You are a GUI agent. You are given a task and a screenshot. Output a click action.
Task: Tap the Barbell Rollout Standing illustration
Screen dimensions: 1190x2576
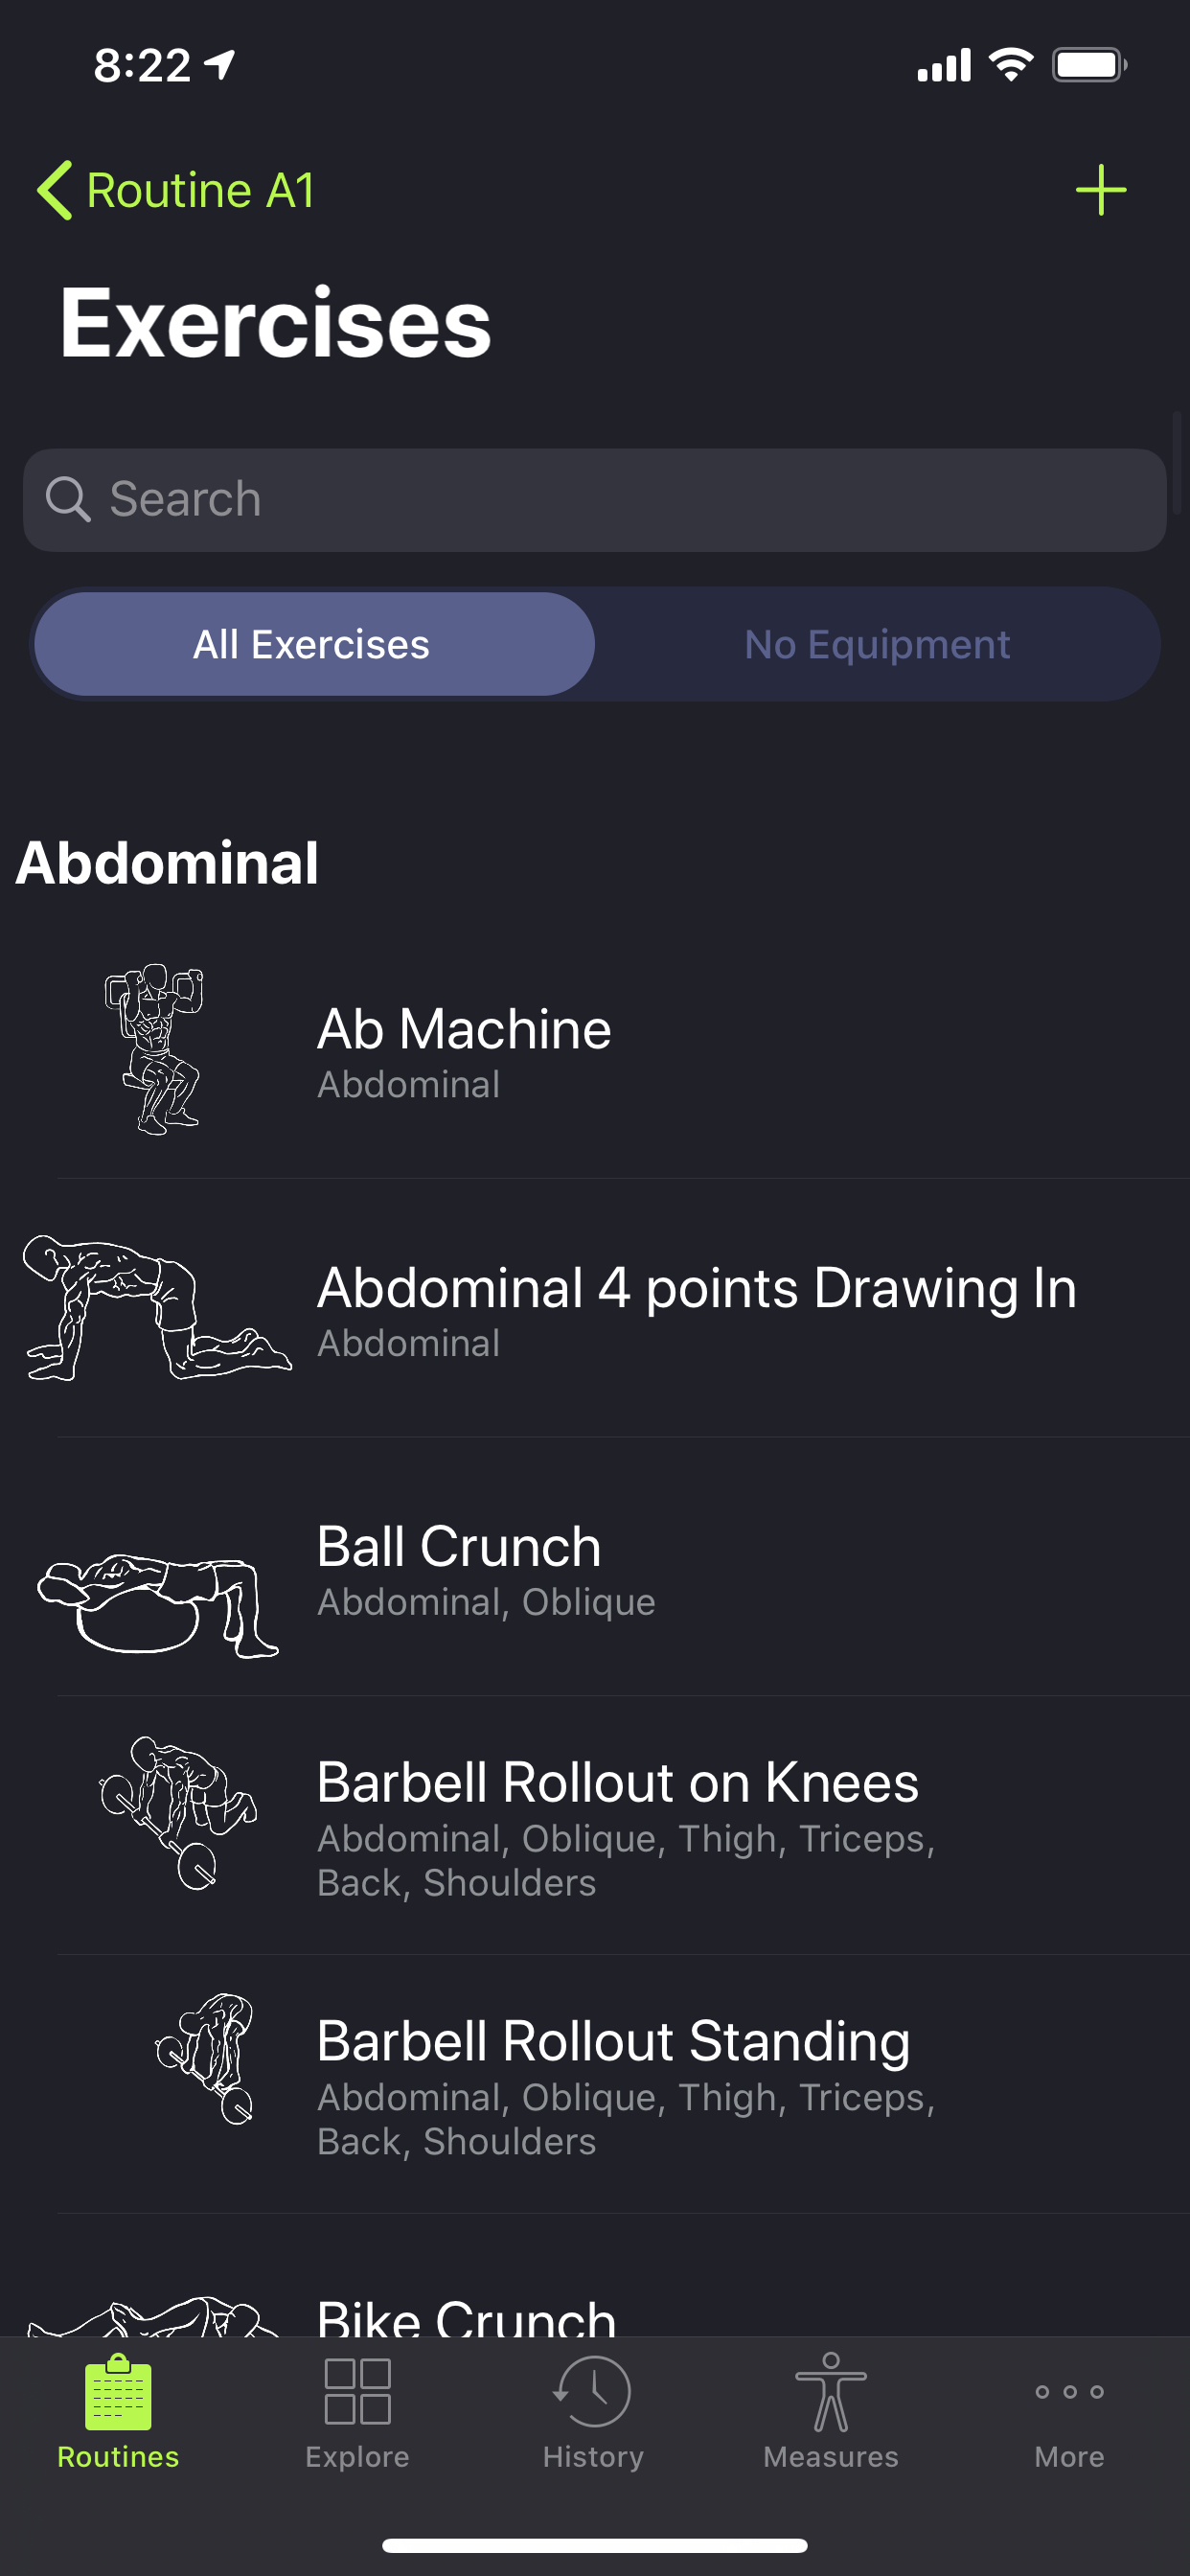pyautogui.click(x=205, y=2058)
